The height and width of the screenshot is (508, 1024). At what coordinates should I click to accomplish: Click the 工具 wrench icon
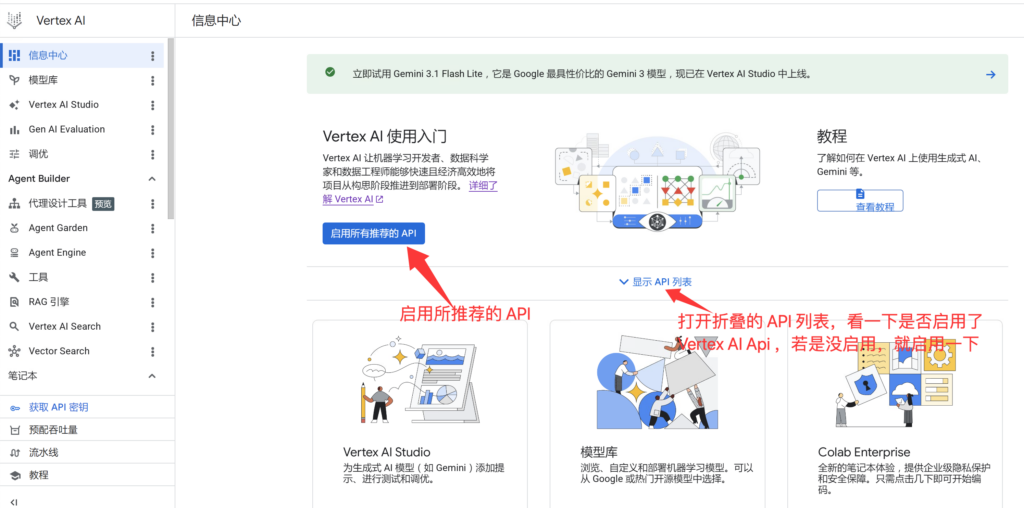tap(14, 278)
